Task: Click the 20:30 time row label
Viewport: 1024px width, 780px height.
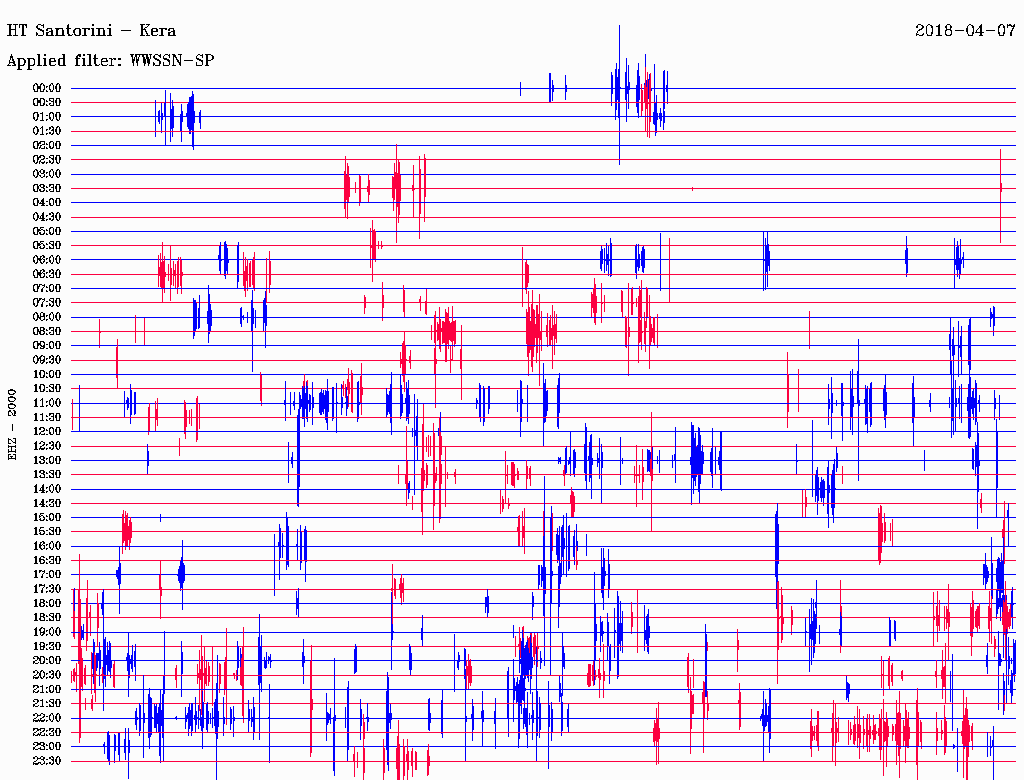Action: click(x=47, y=675)
